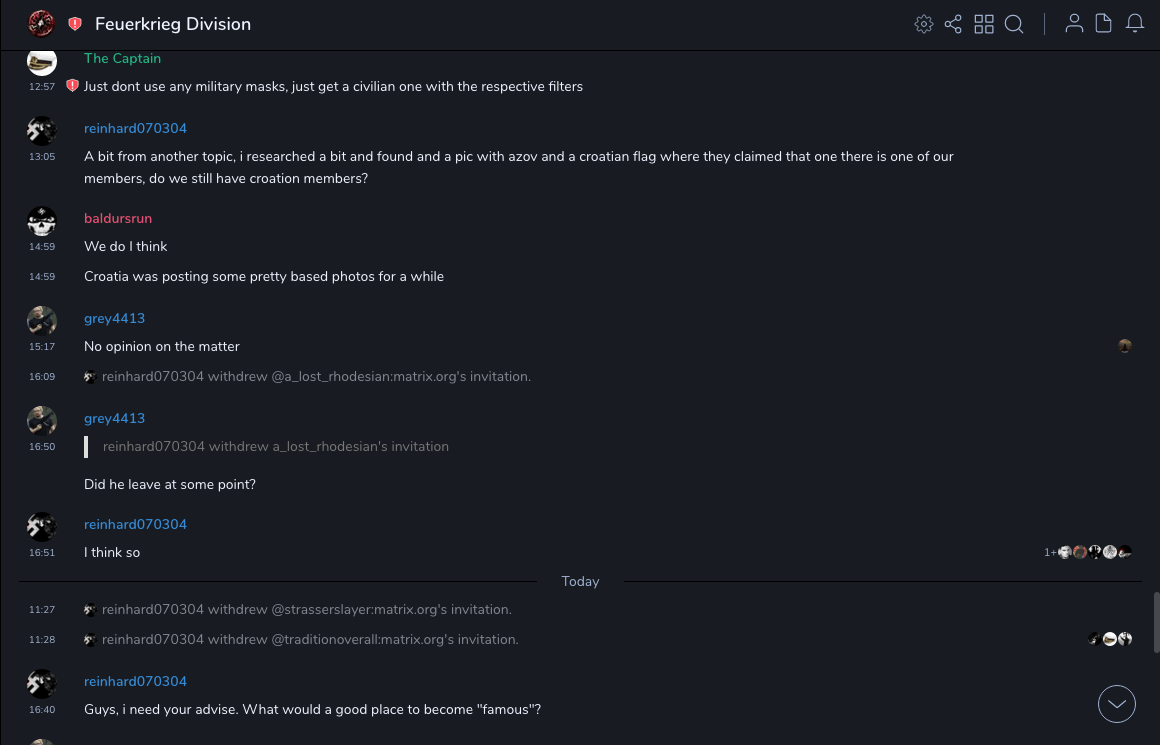Click the baldursrun username
Viewport: 1160px width, 745px height.
[x=118, y=218]
